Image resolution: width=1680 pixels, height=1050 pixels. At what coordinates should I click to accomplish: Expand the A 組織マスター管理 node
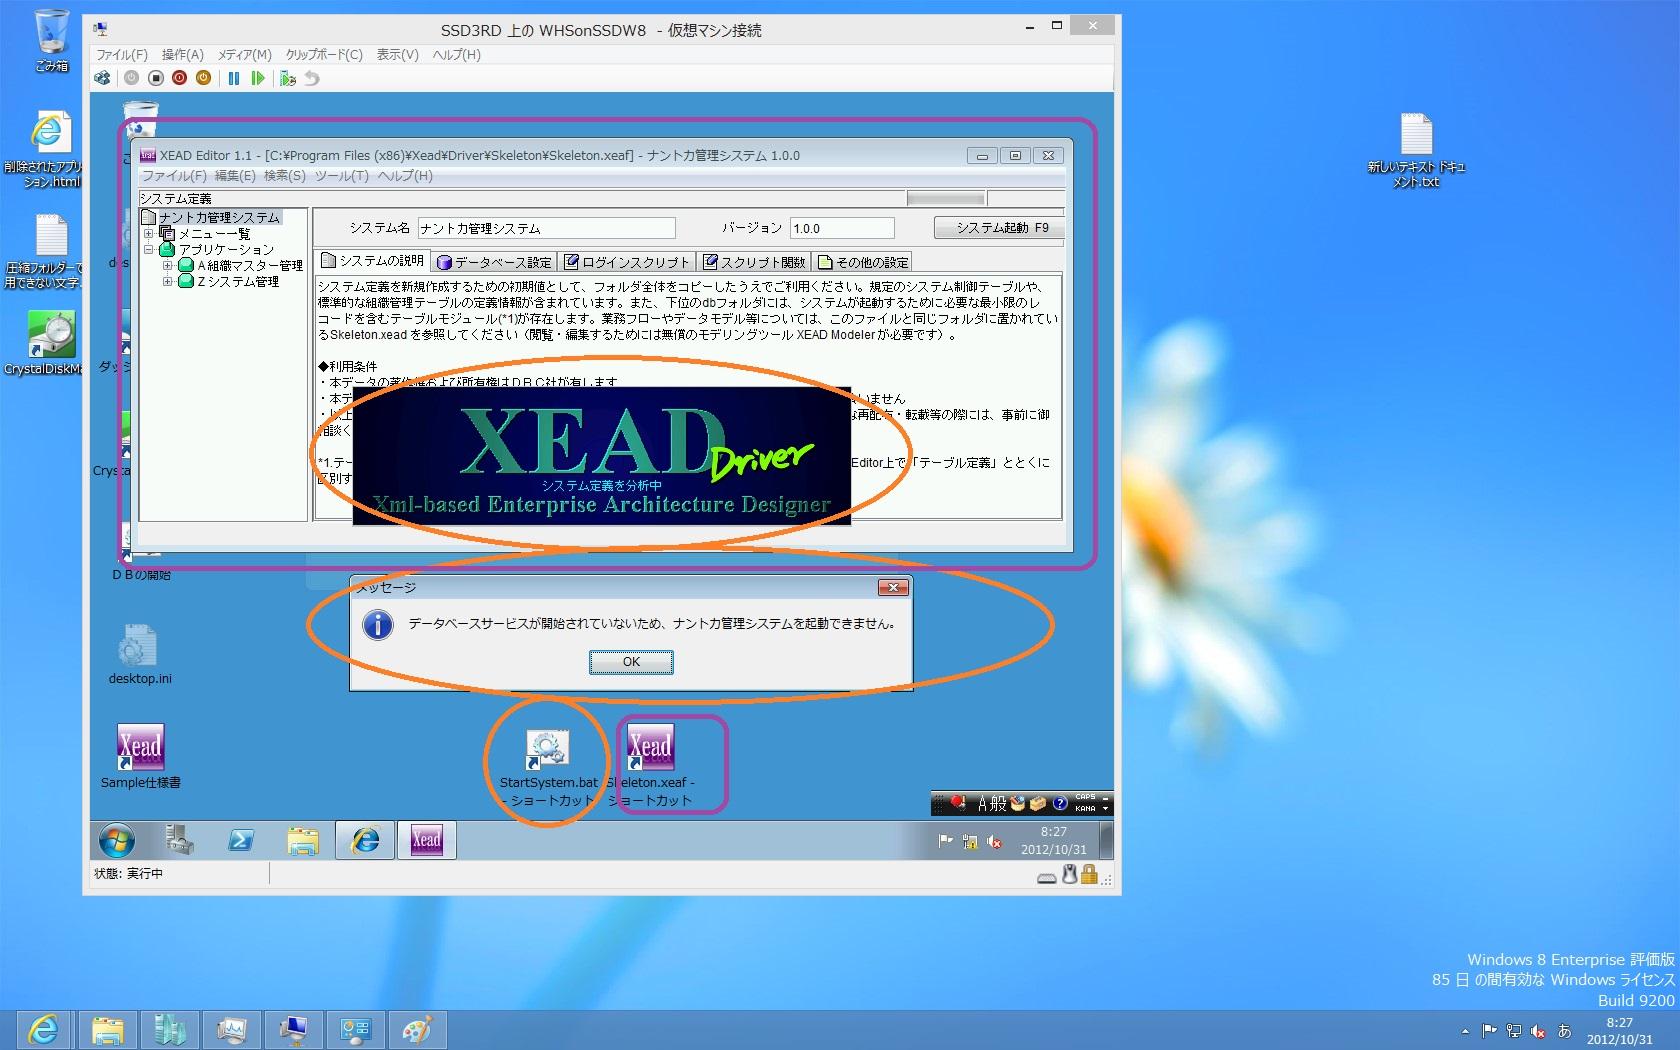tap(168, 266)
